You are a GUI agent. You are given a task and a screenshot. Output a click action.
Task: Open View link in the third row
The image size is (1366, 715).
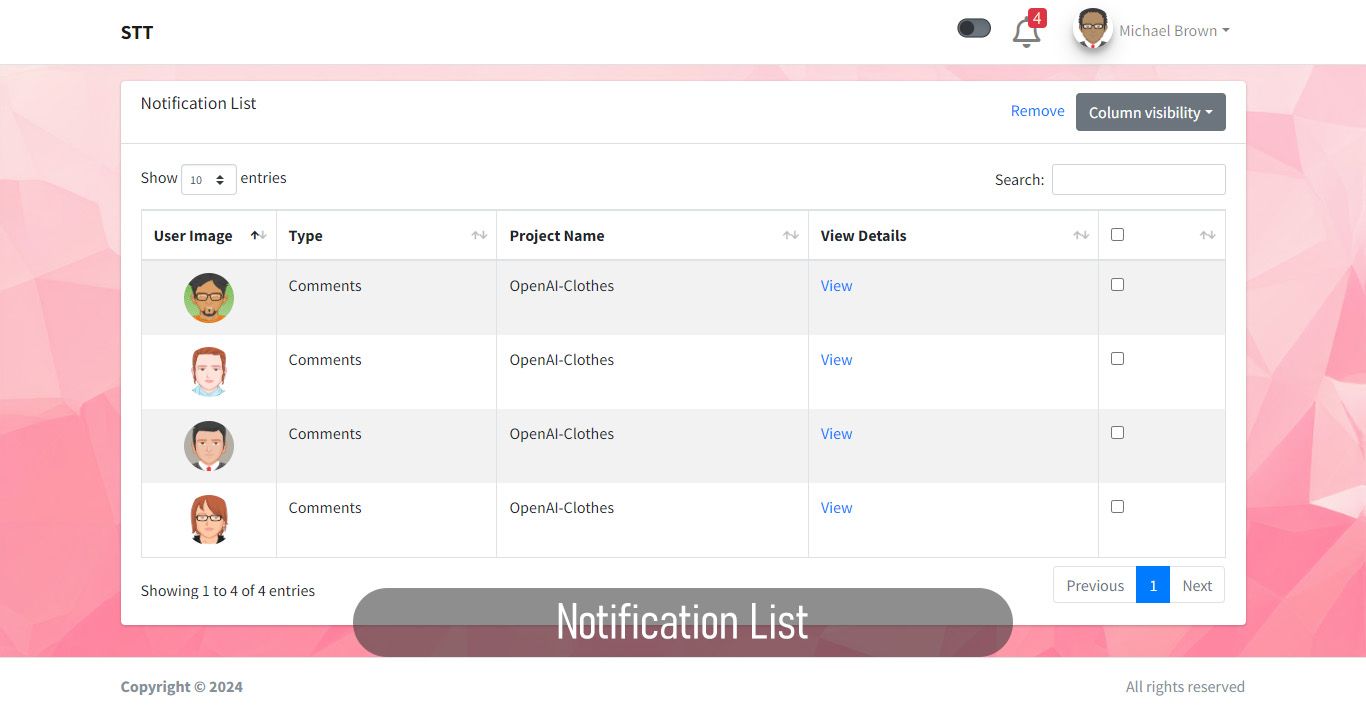pos(836,434)
